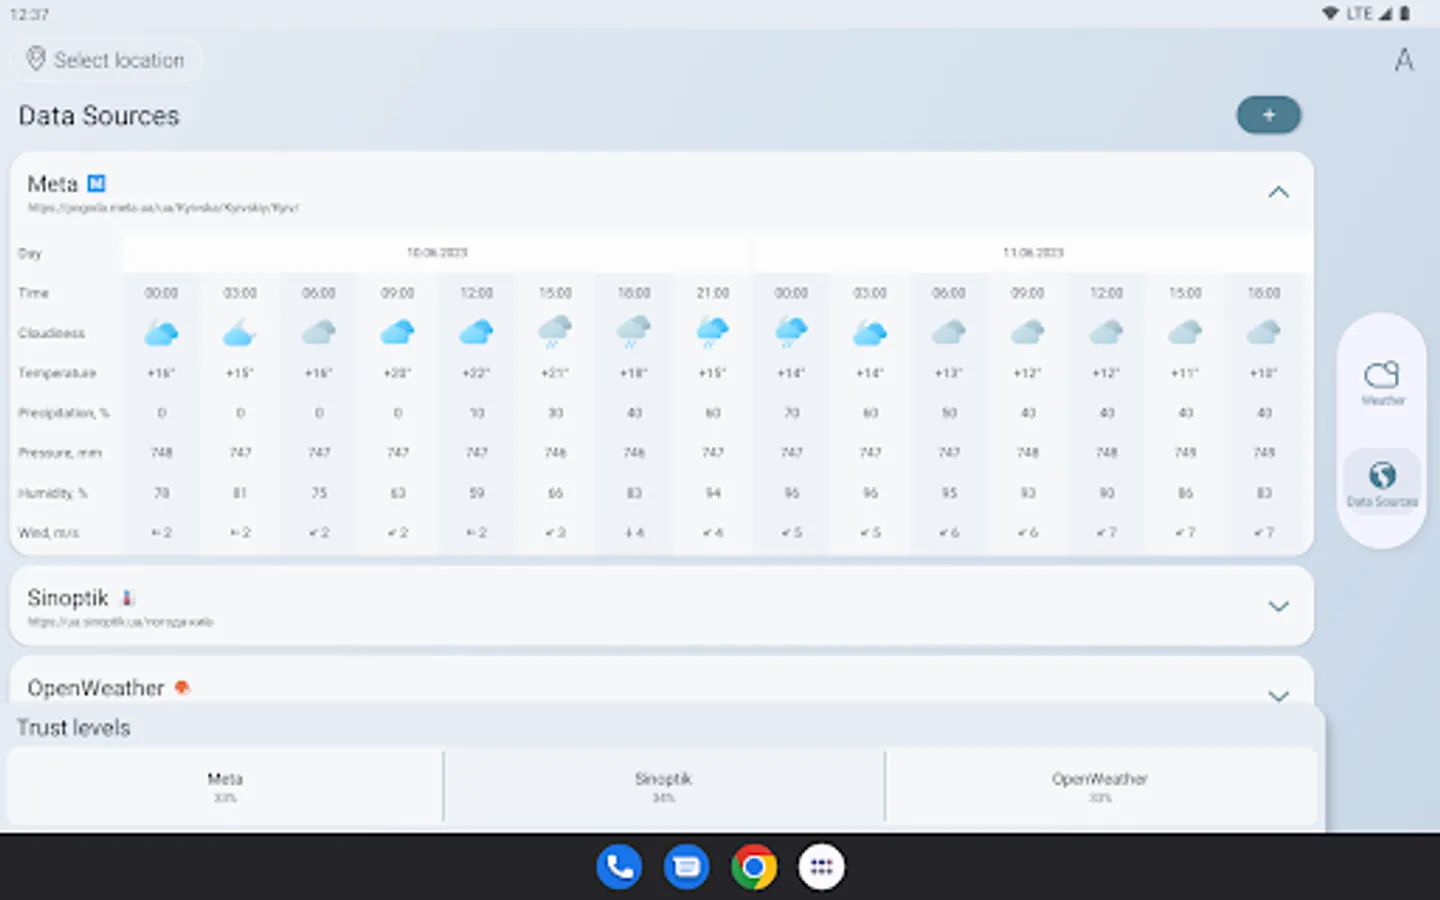This screenshot has width=1440, height=900.
Task: Click the cloudiness icon for 03:00 on 10.06.2023
Action: pyautogui.click(x=240, y=332)
